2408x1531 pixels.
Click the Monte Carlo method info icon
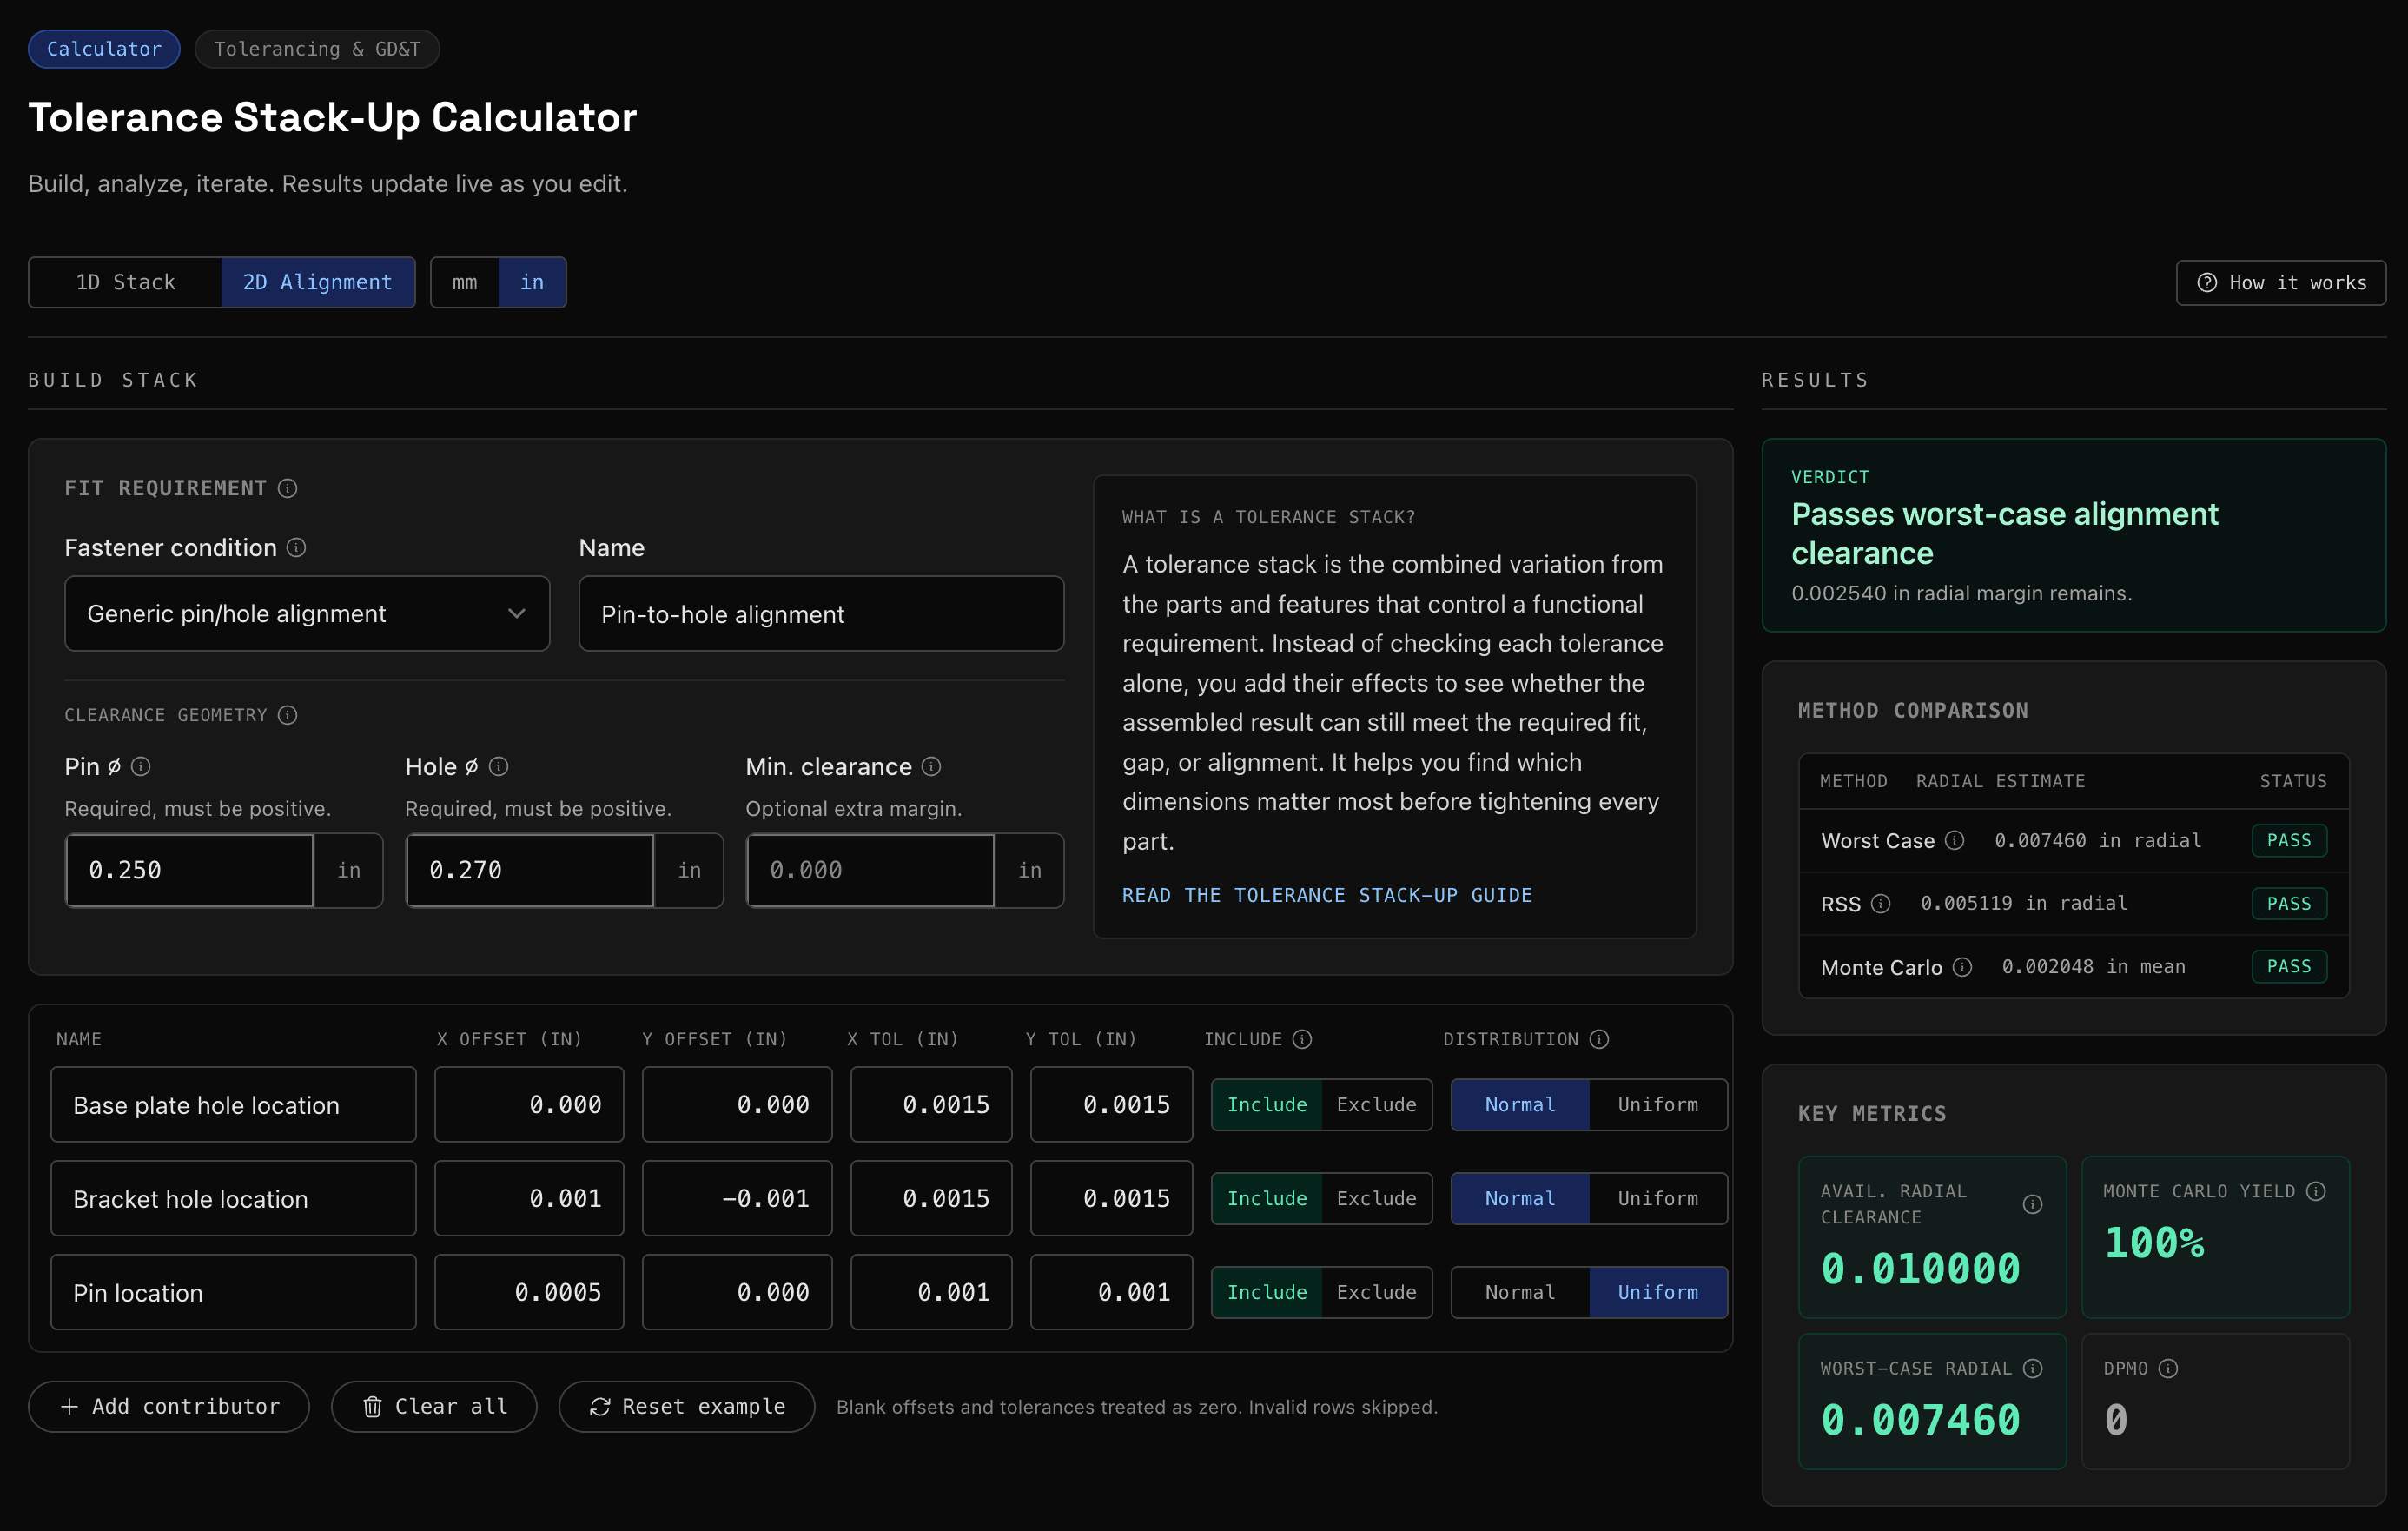point(1962,966)
